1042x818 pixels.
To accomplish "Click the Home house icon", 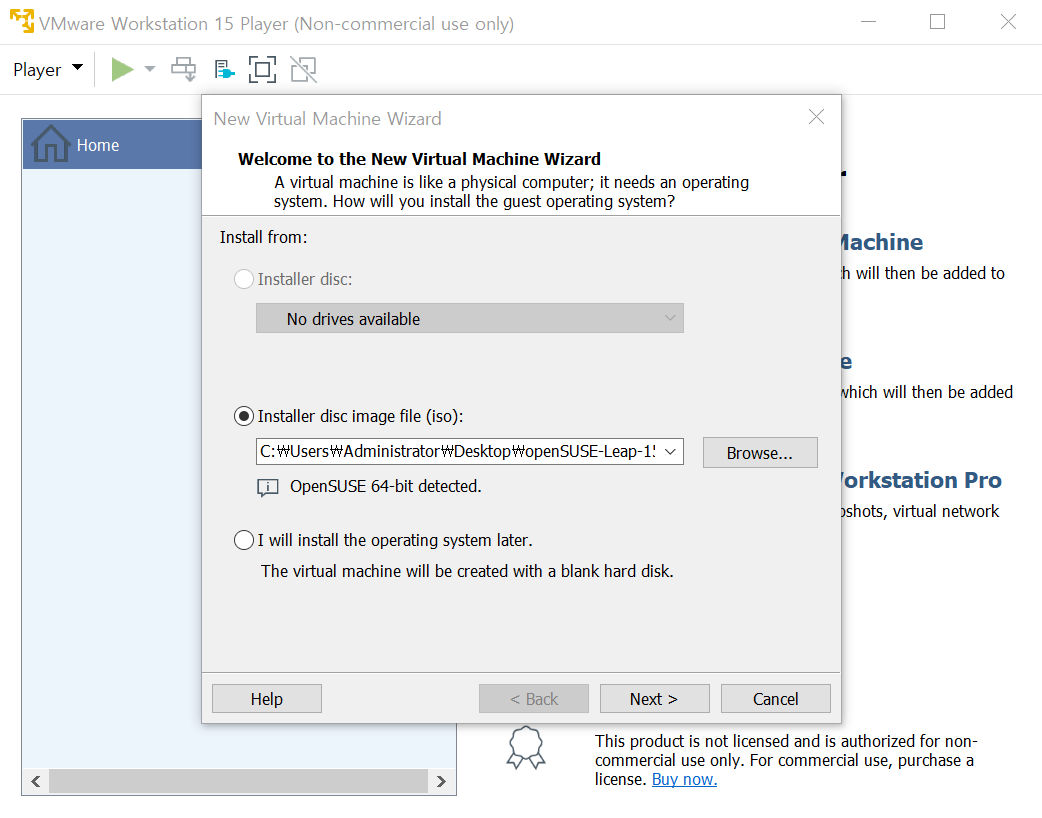I will pyautogui.click(x=51, y=144).
